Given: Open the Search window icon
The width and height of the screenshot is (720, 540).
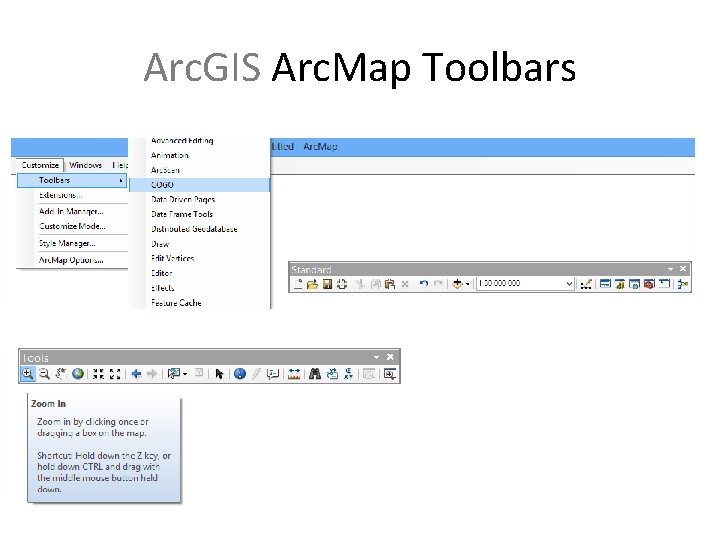Looking at the screenshot, I should pyautogui.click(x=635, y=284).
